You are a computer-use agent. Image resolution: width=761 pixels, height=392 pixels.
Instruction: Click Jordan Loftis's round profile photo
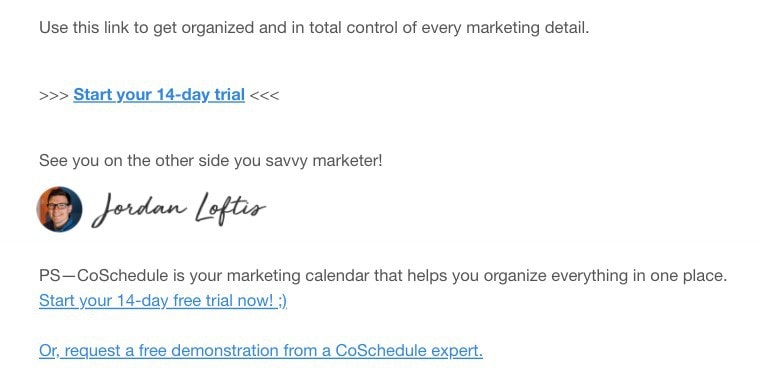(x=59, y=209)
